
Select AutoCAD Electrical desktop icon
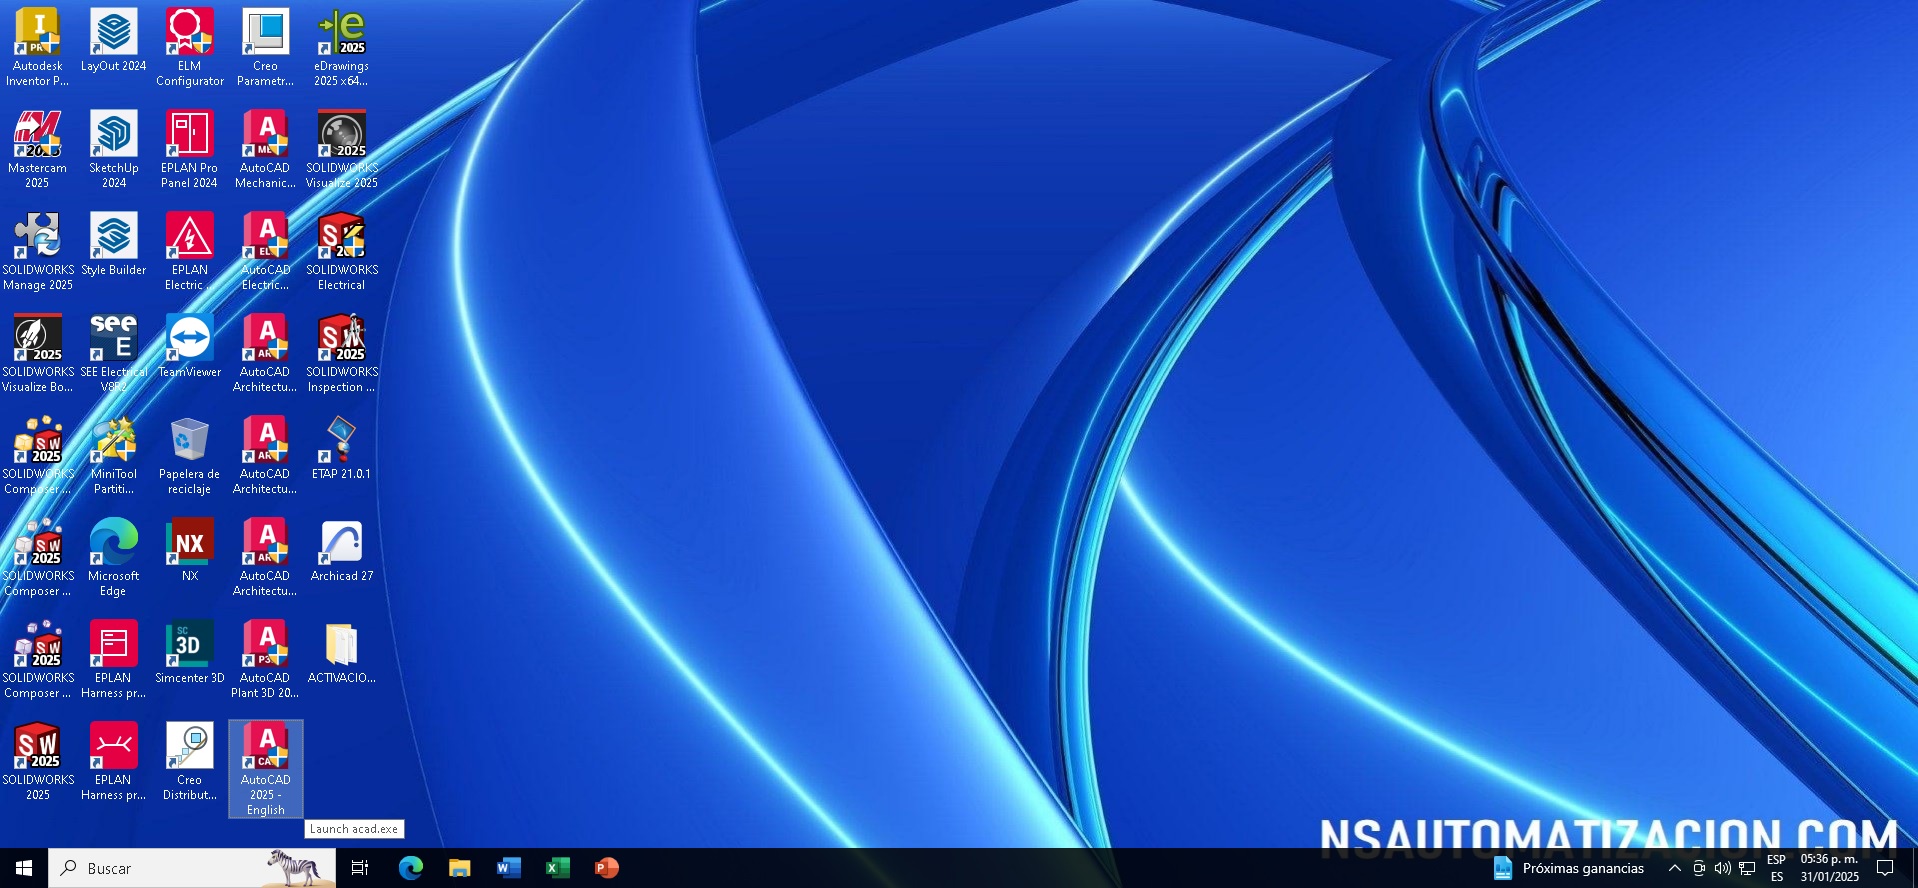pyautogui.click(x=266, y=251)
